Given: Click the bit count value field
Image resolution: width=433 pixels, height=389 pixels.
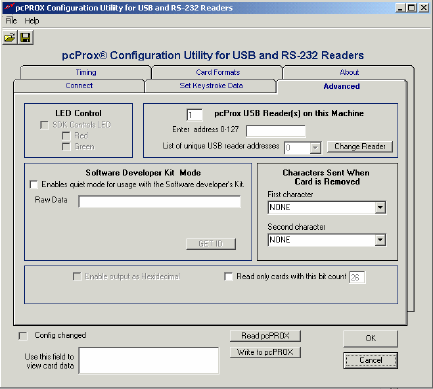Looking at the screenshot, I should [x=357, y=277].
